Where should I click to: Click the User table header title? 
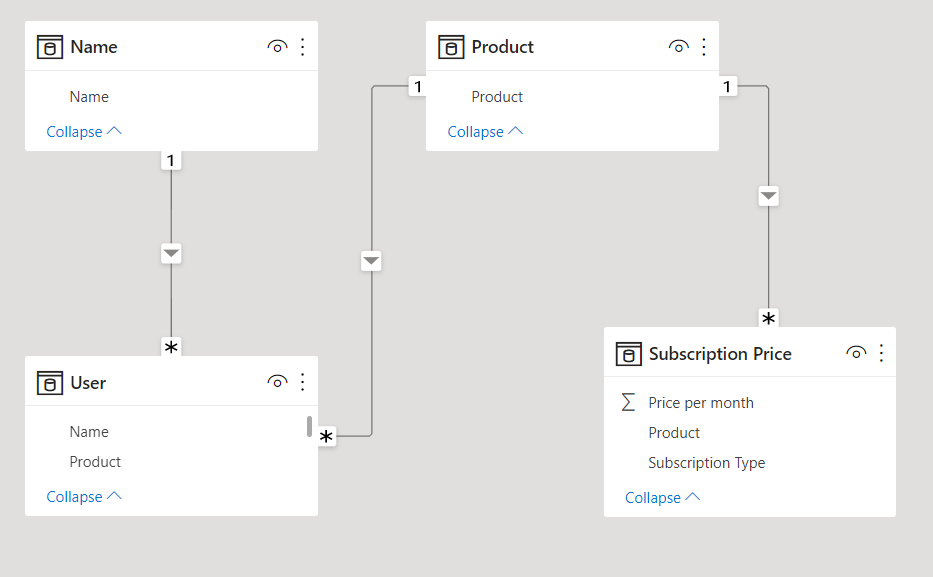88,382
